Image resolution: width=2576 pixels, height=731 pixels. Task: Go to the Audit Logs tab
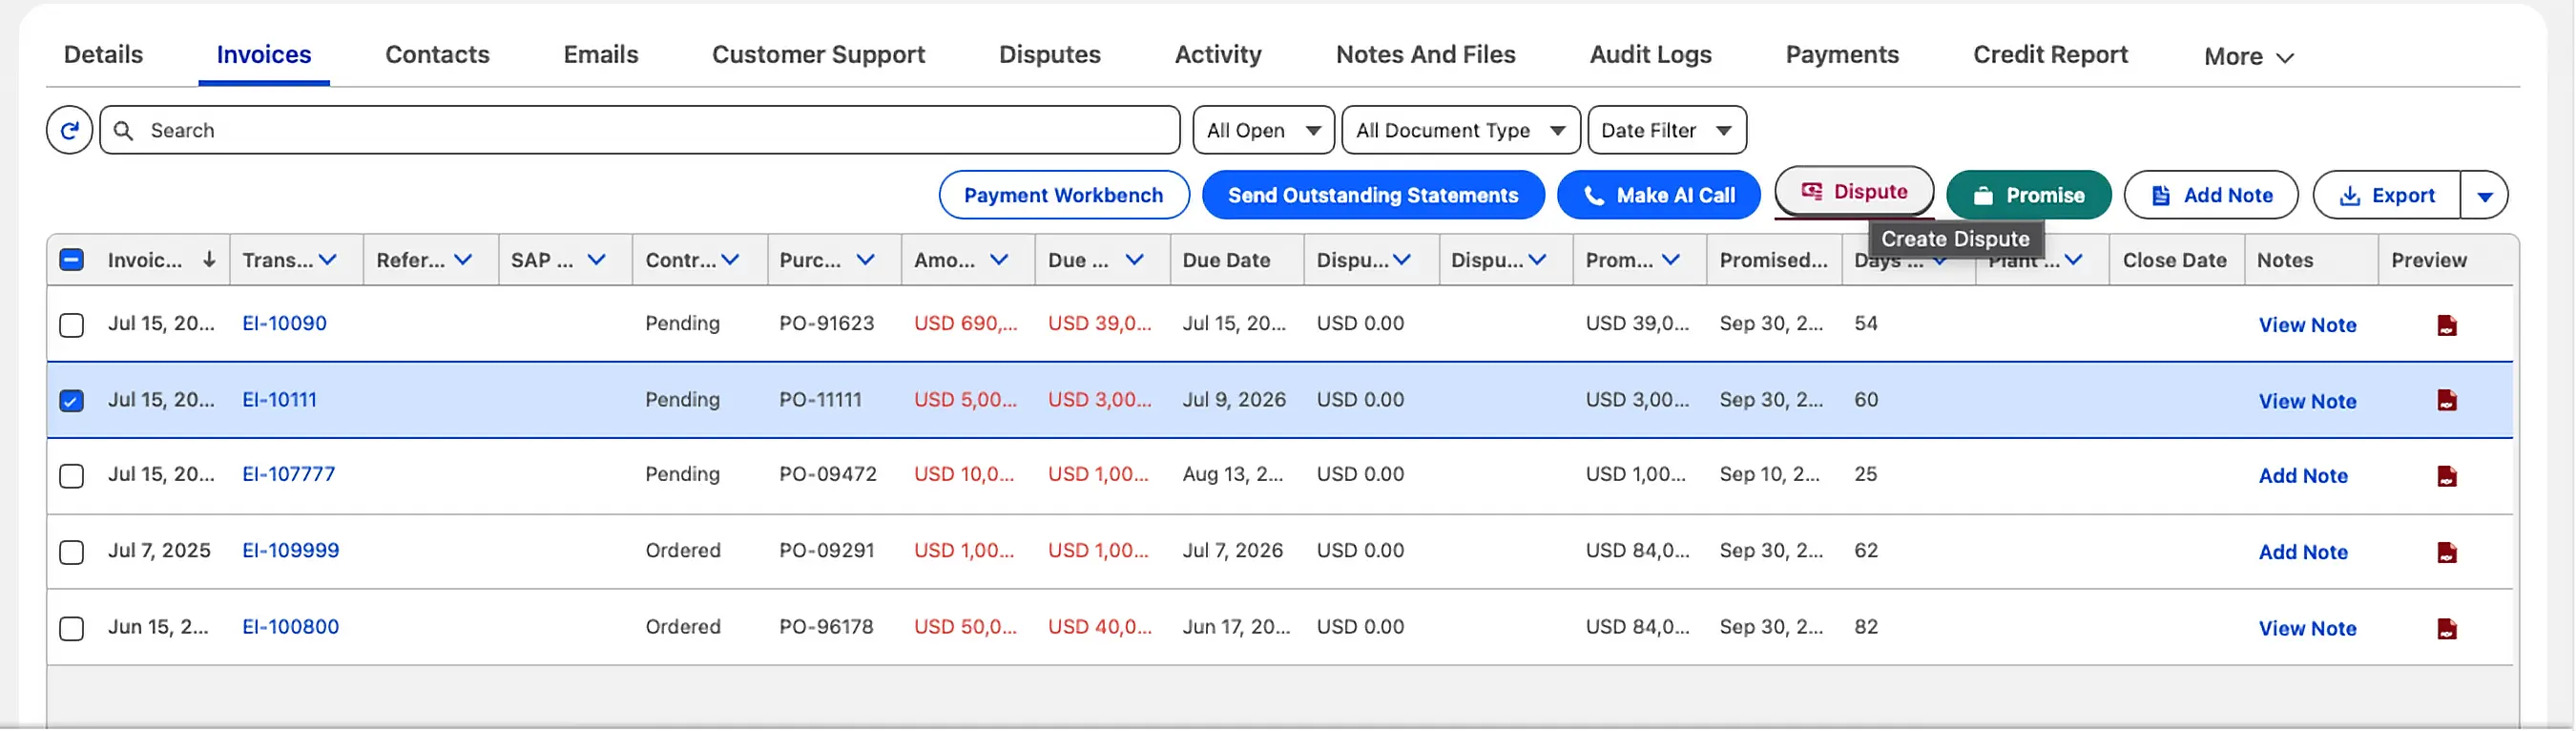click(1650, 55)
